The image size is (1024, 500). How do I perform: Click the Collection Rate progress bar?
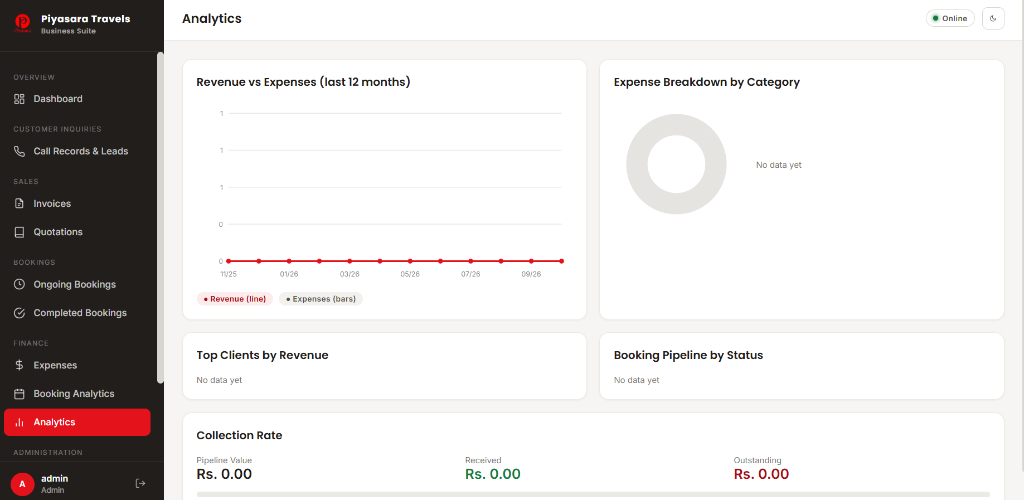pyautogui.click(x=593, y=495)
